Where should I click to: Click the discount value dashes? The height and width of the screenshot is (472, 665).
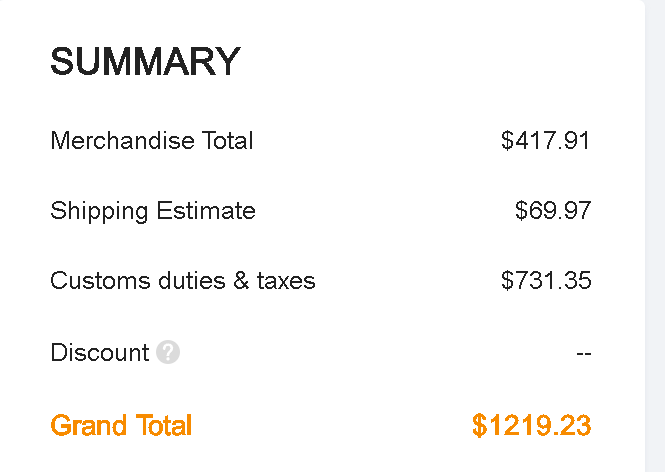[584, 354]
